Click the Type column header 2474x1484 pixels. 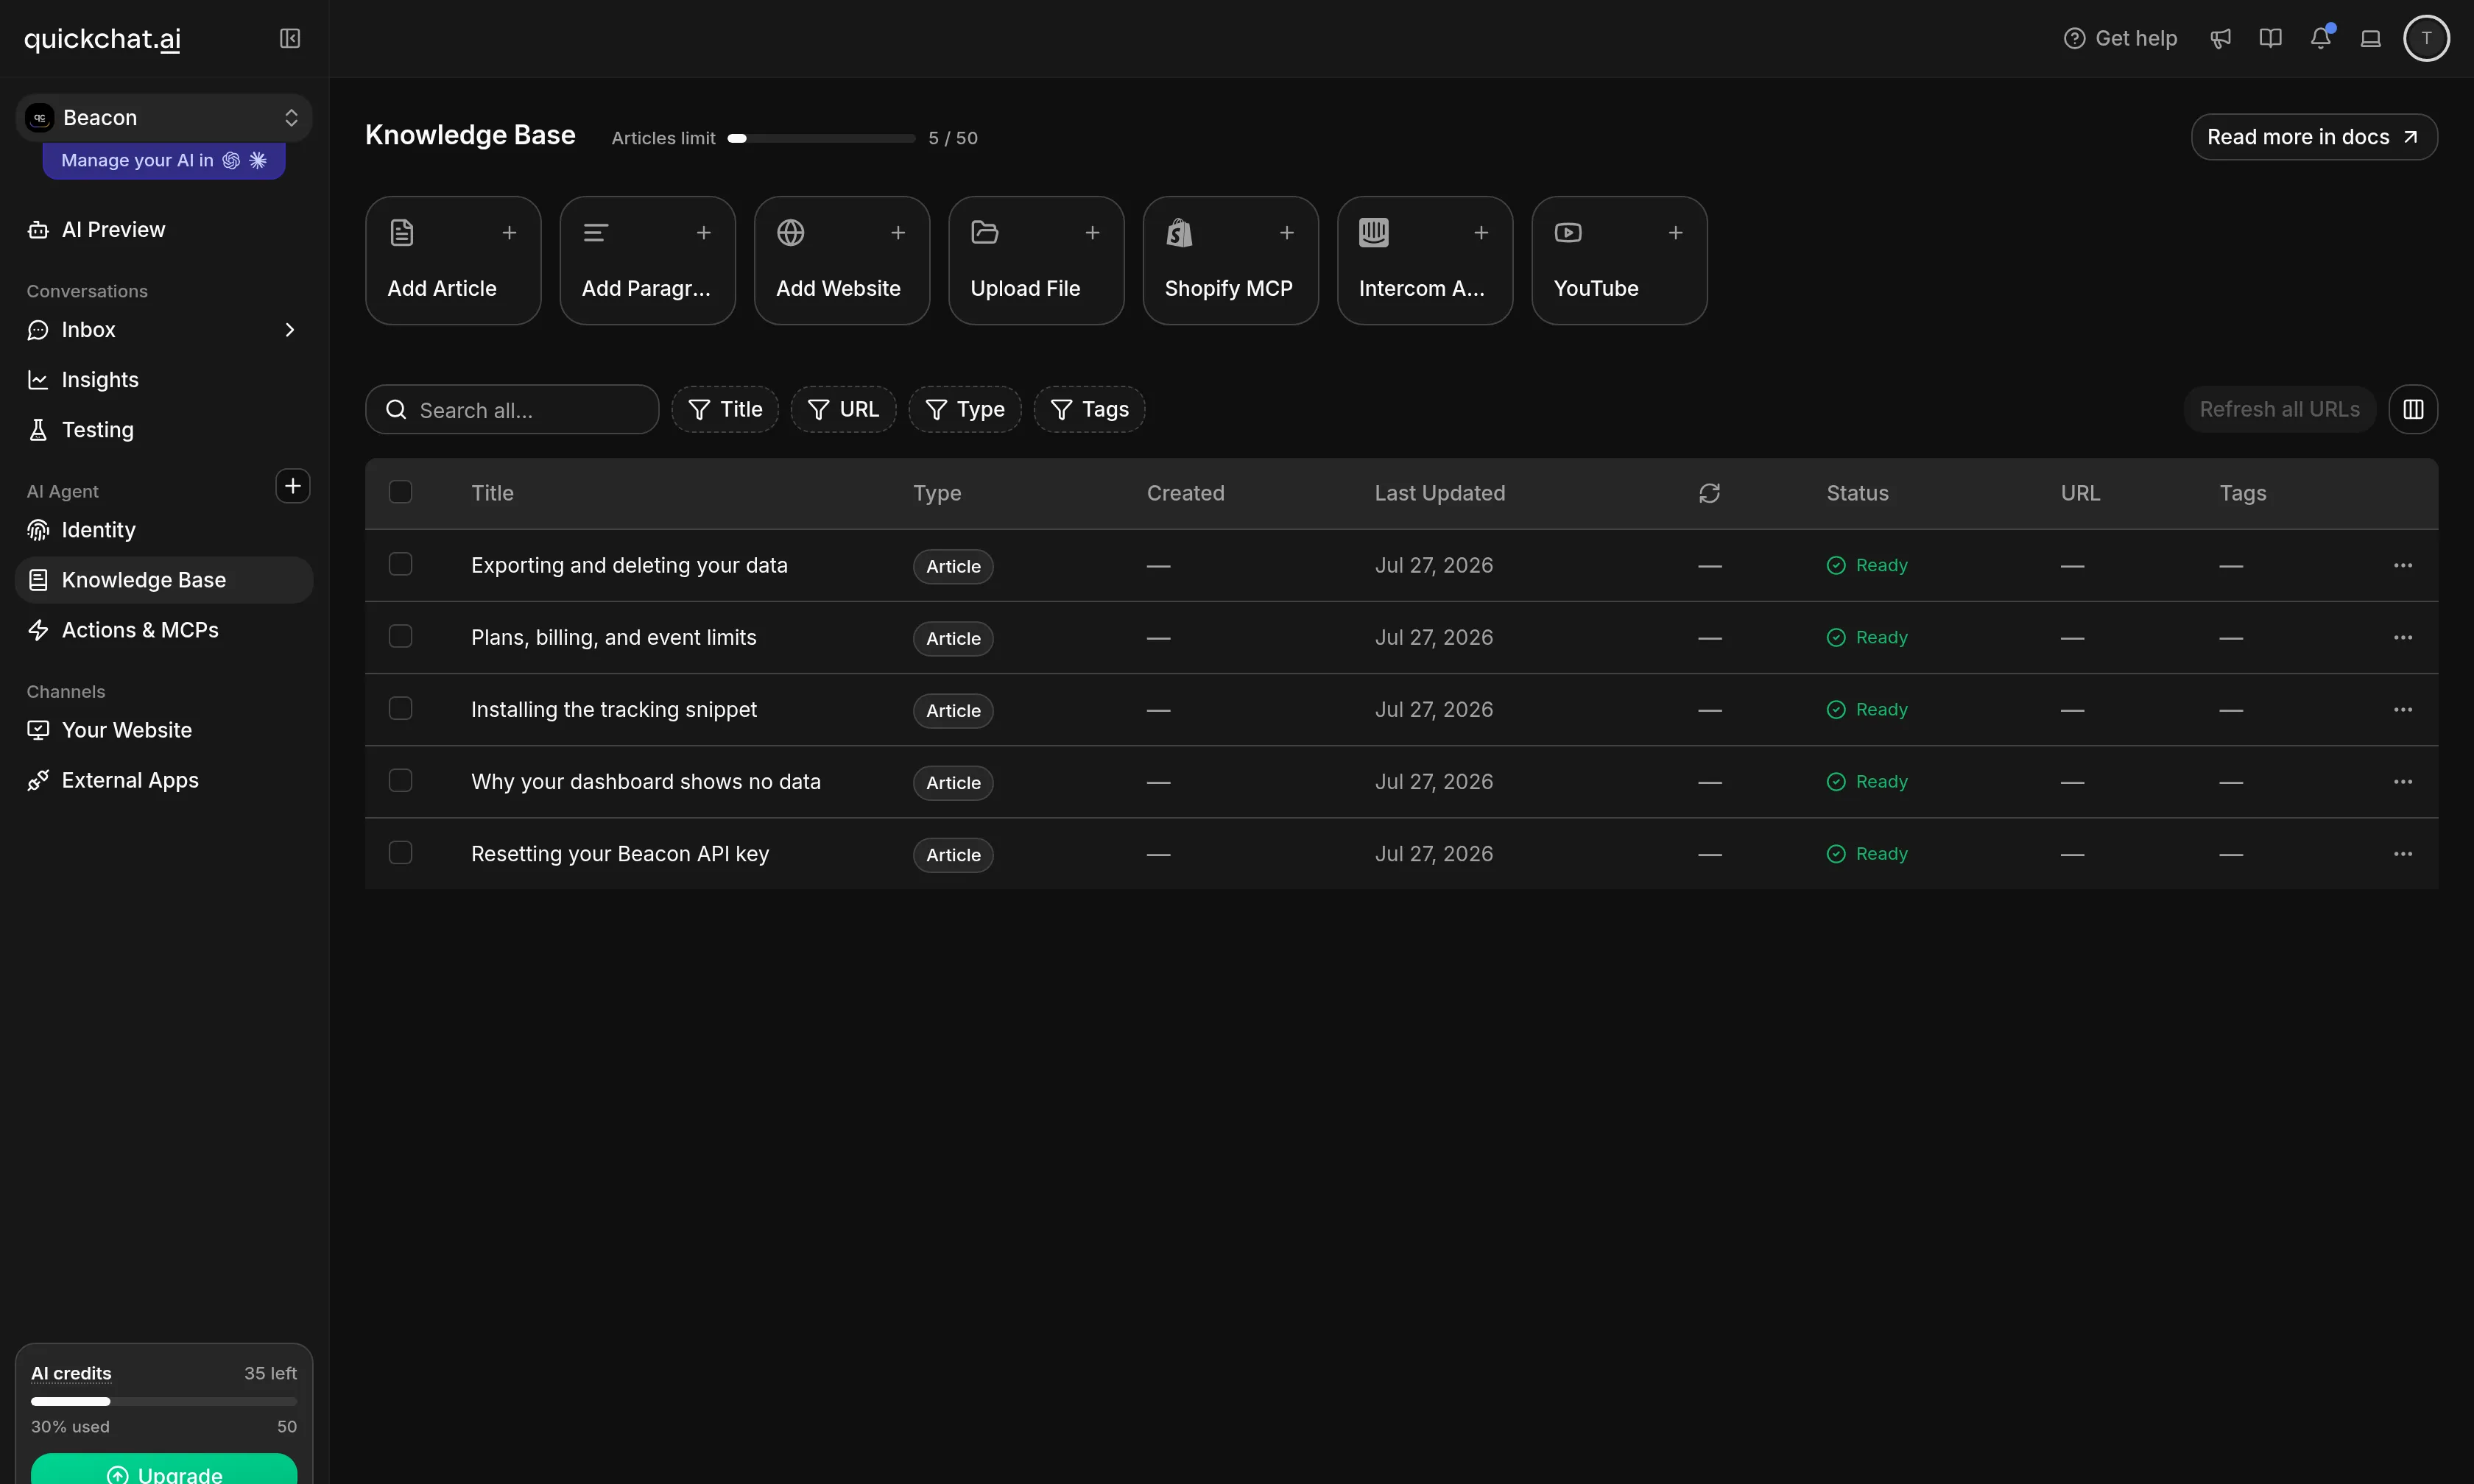(937, 493)
